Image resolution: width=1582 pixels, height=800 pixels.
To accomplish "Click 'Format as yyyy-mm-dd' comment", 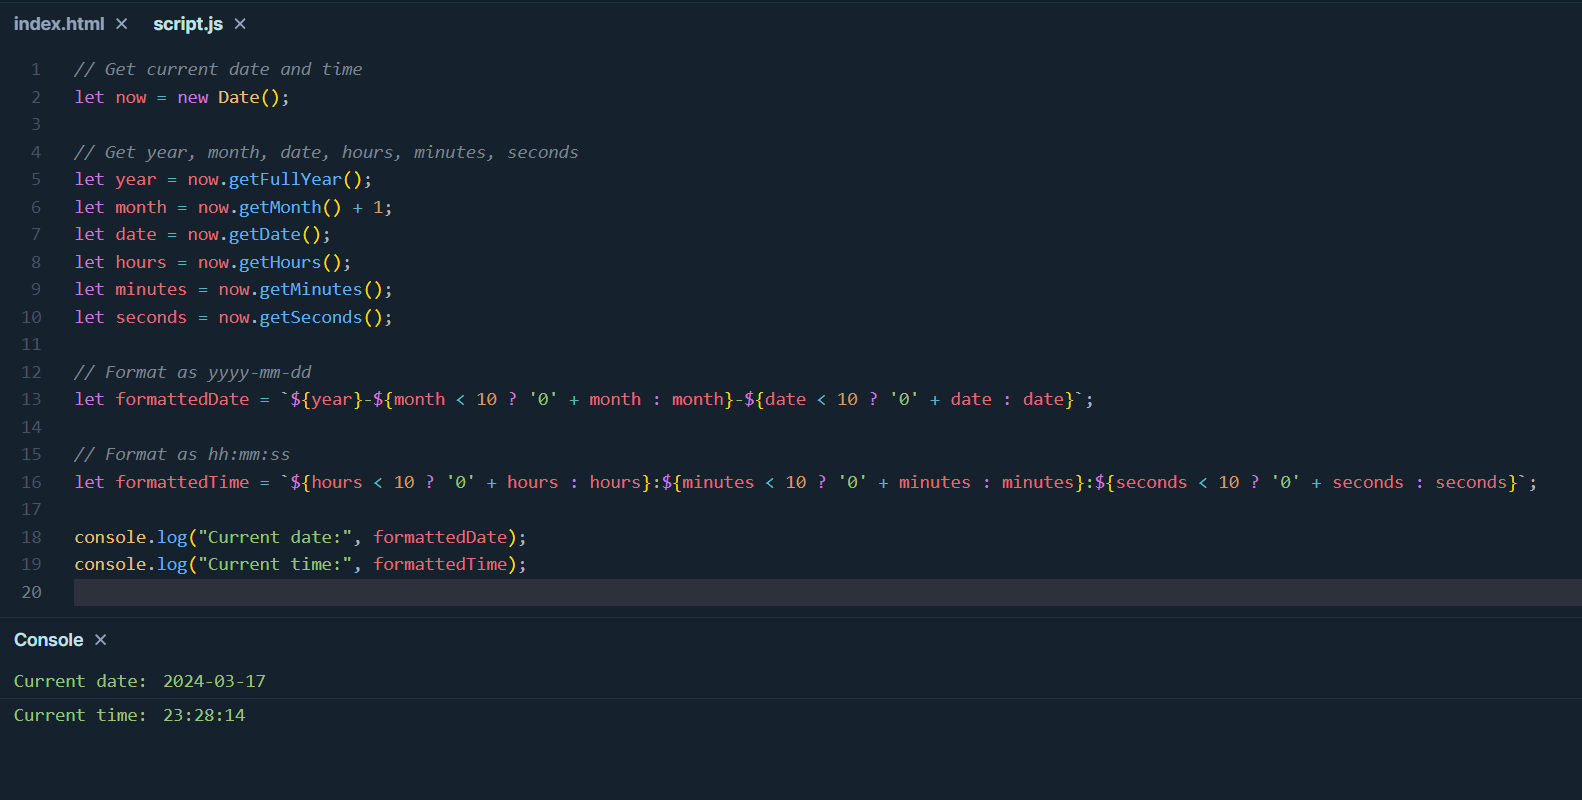I will (x=193, y=372).
